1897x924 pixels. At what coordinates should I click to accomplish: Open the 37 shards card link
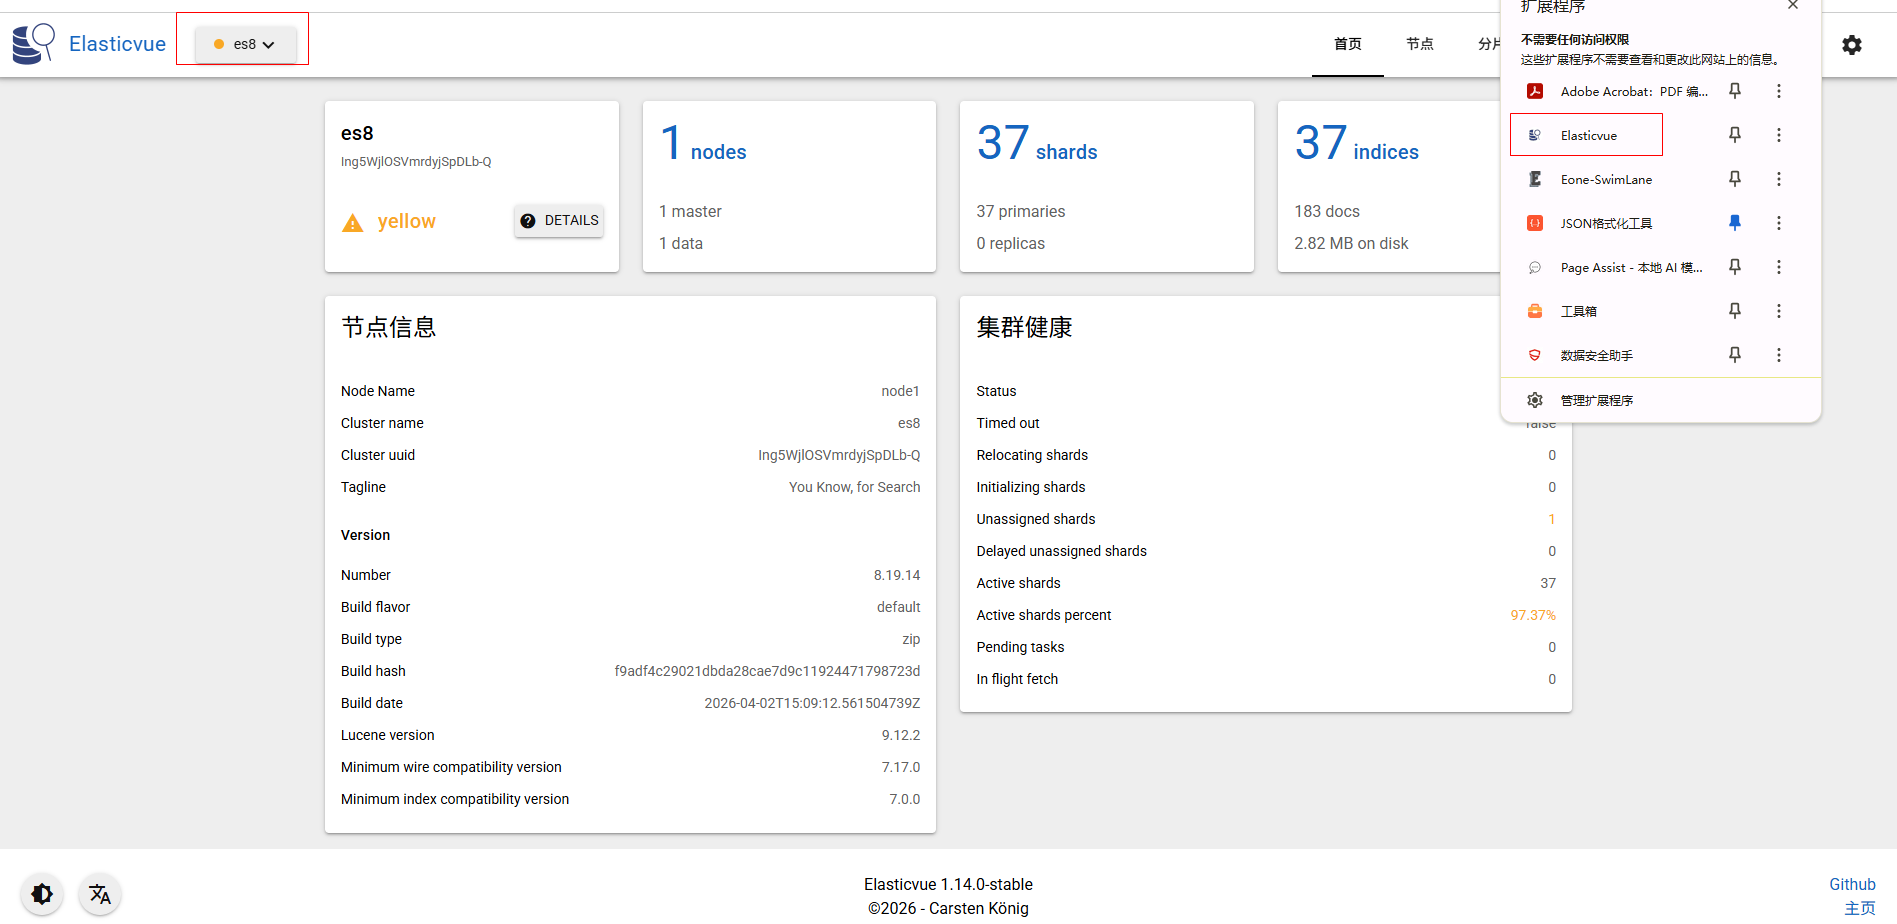1037,143
